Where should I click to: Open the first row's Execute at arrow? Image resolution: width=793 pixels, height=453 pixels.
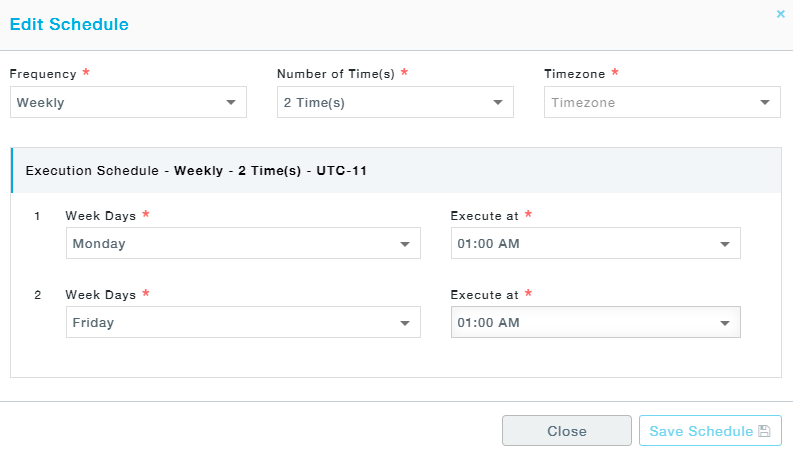click(x=725, y=244)
